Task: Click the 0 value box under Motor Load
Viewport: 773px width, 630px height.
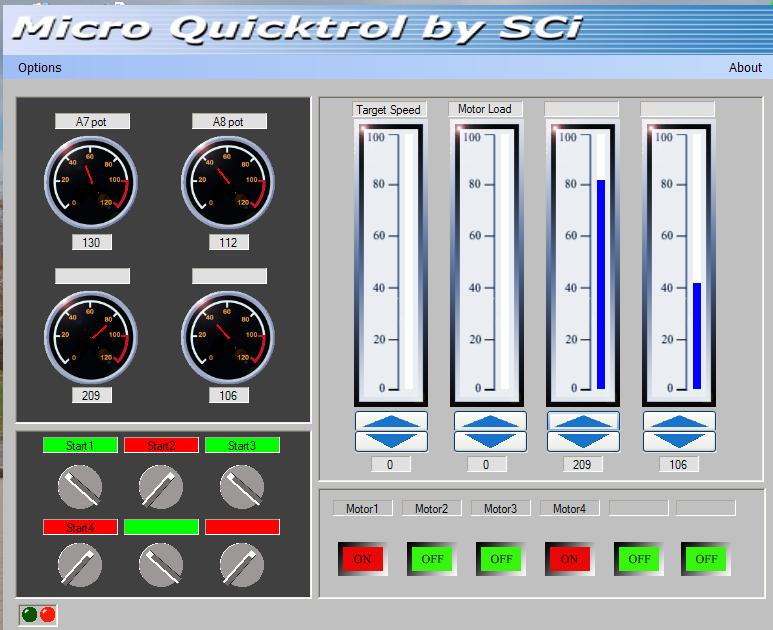Action: 487,464
